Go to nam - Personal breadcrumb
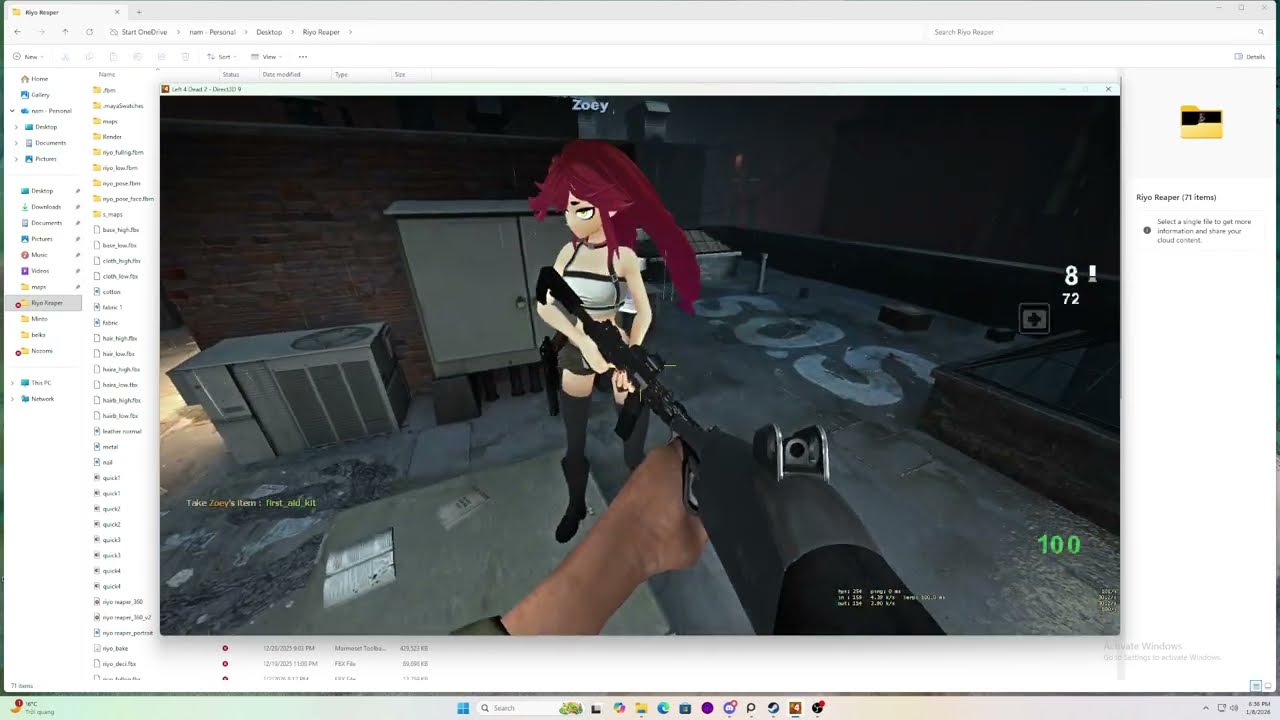The width and height of the screenshot is (1280, 720). pos(212,32)
